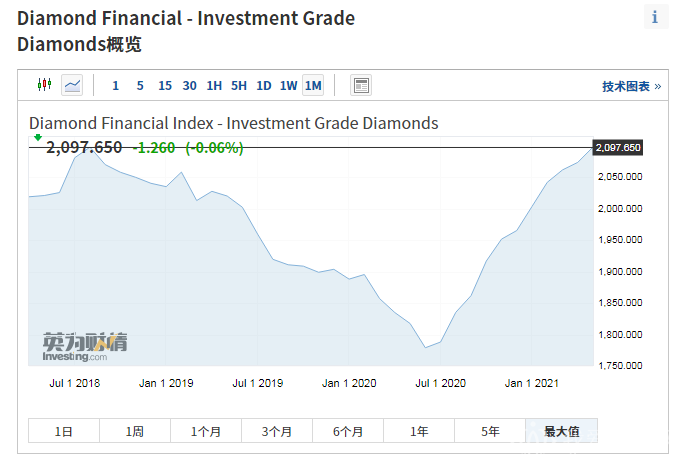Choose the 15-minute interval
Image resolution: width=684 pixels, height=471 pixels.
tap(165, 86)
